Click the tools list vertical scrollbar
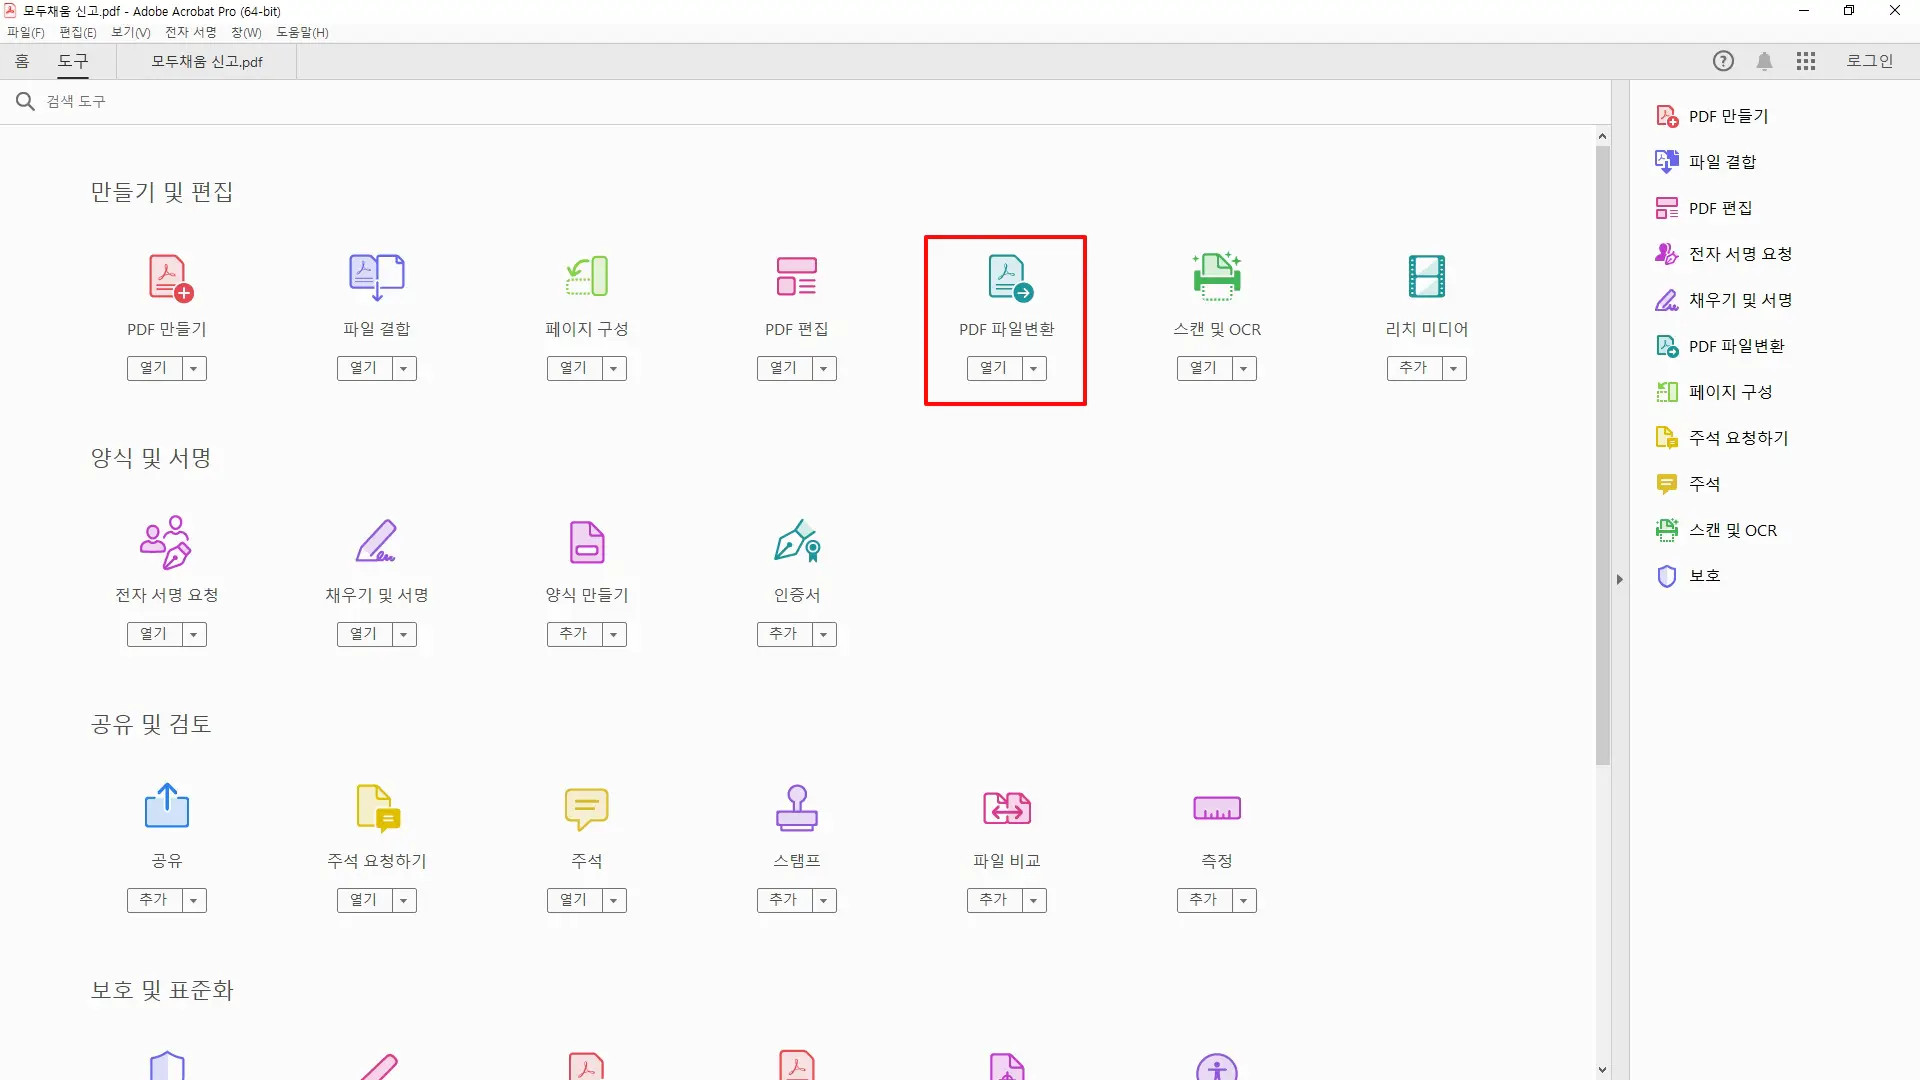The image size is (1920, 1080). point(1603,455)
